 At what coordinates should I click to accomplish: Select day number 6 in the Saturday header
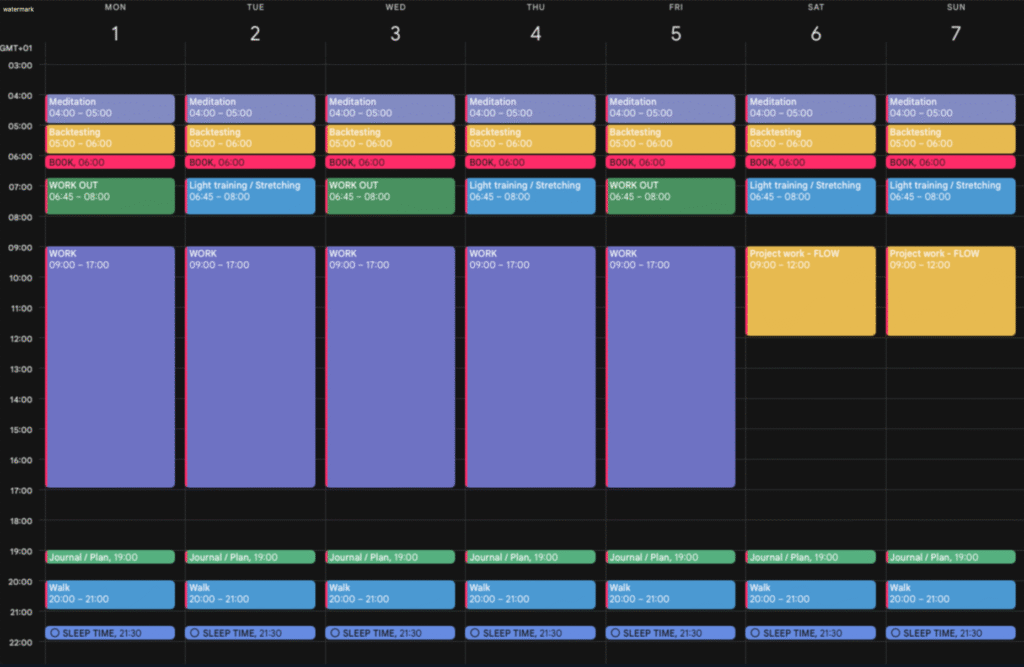coord(815,33)
